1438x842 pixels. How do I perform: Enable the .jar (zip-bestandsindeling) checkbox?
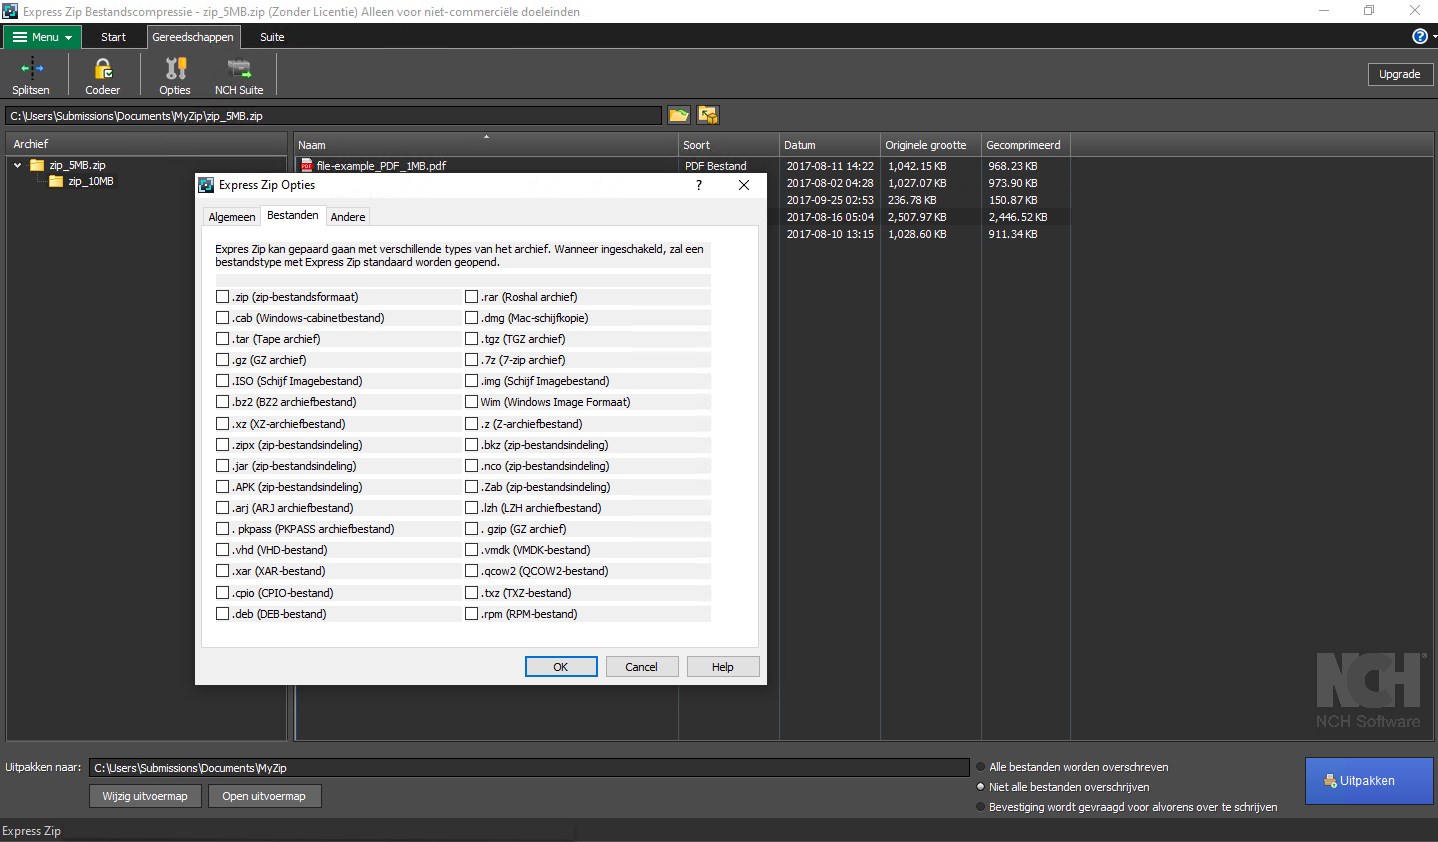[x=223, y=466]
